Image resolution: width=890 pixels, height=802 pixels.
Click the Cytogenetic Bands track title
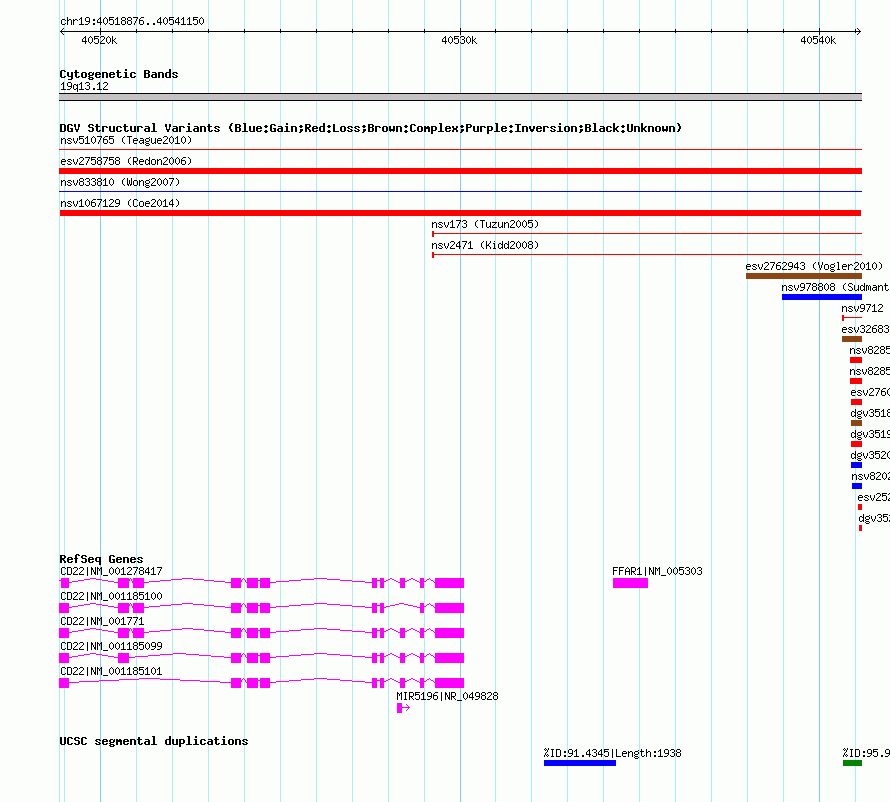point(119,74)
